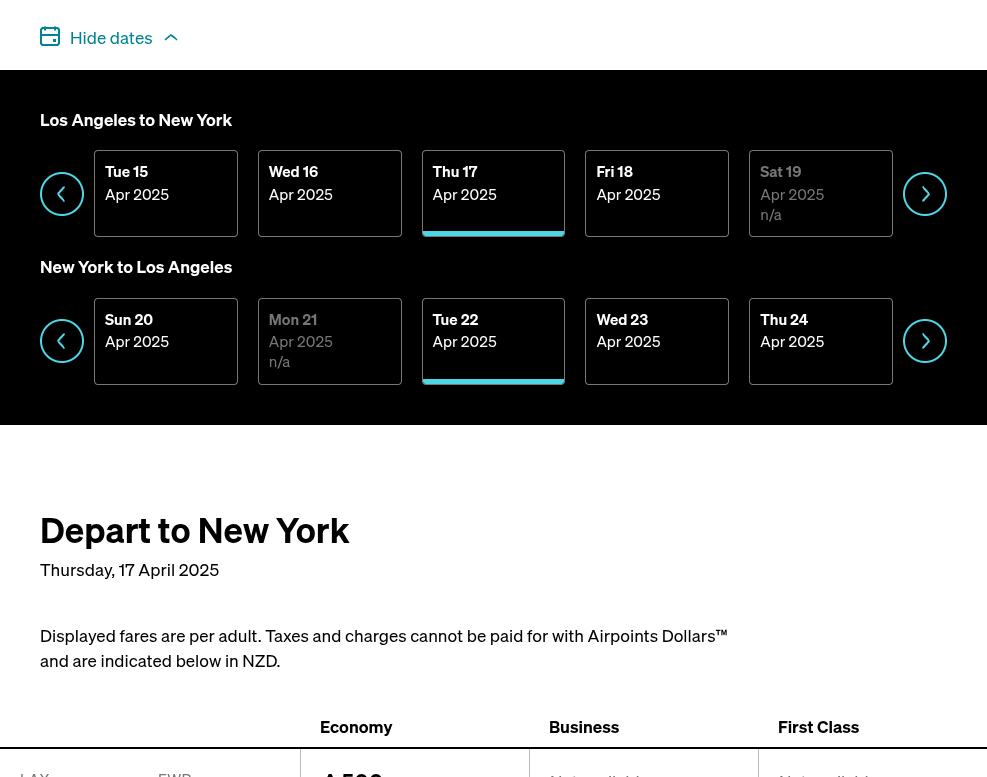Collapse dates using the Hide dates chevron
The width and height of the screenshot is (987, 777).
171,38
